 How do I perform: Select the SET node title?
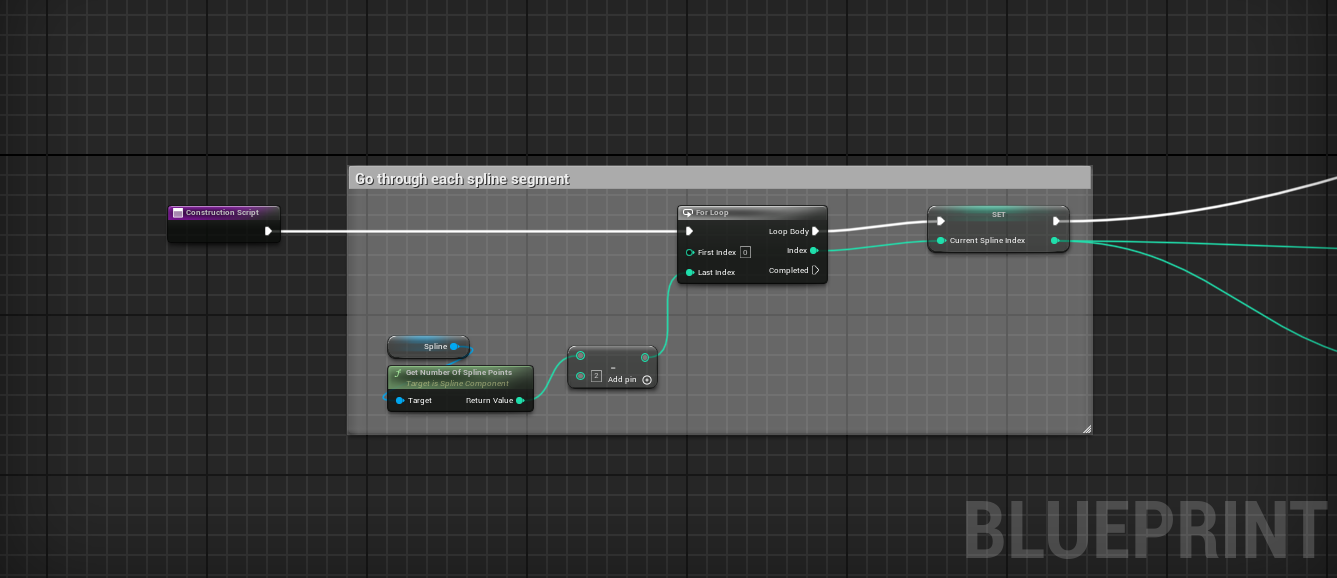coord(998,214)
